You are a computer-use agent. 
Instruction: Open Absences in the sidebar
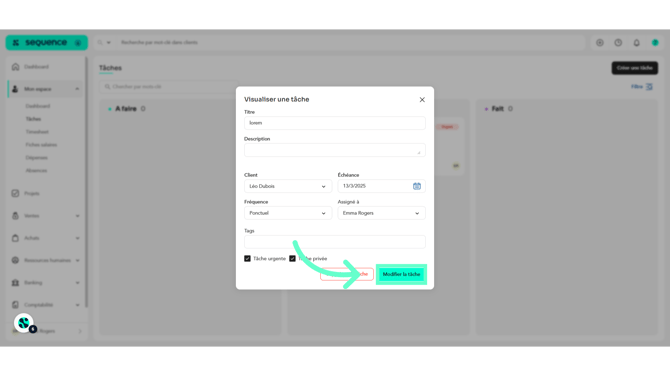pos(36,170)
